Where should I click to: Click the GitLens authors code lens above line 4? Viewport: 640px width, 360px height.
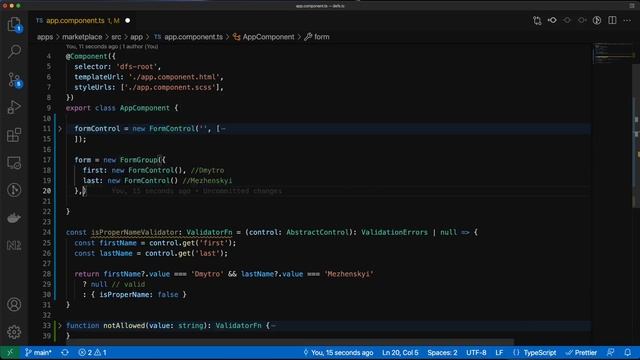coord(112,47)
